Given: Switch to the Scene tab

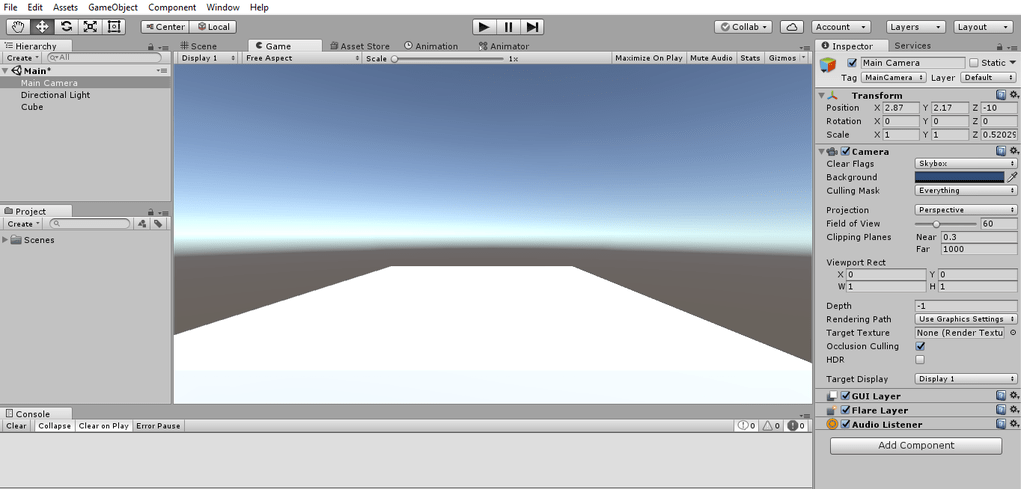Looking at the screenshot, I should [x=199, y=46].
